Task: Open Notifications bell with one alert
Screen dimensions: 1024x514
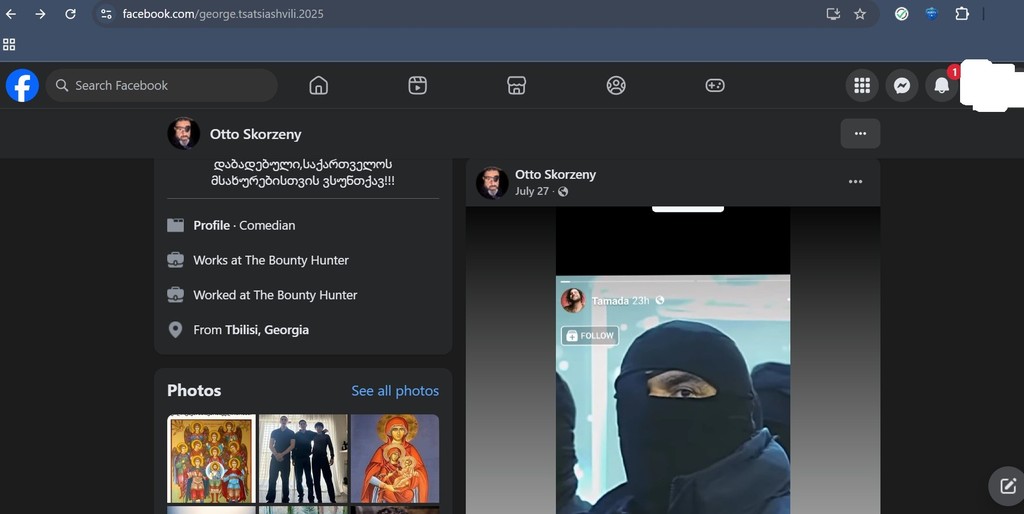Action: [942, 86]
